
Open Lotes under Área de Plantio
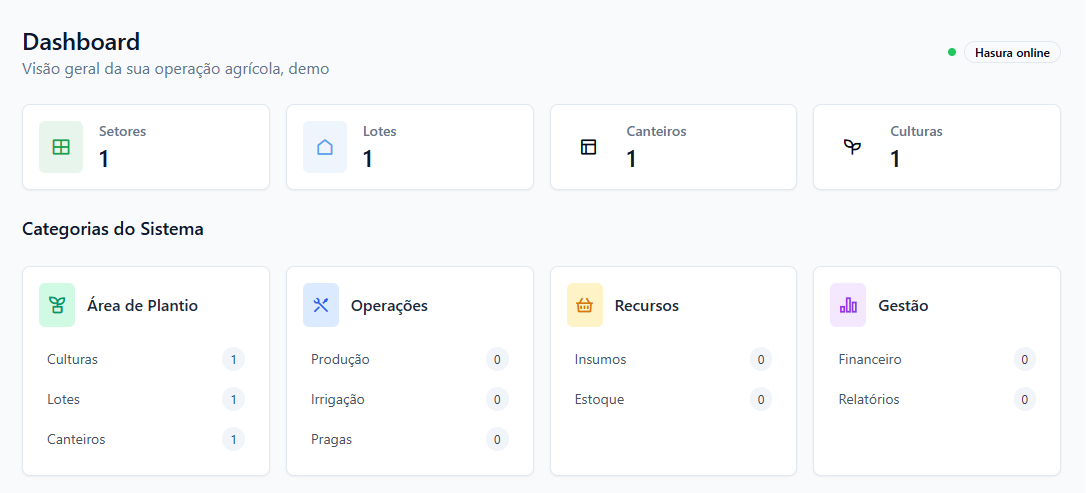pos(146,400)
